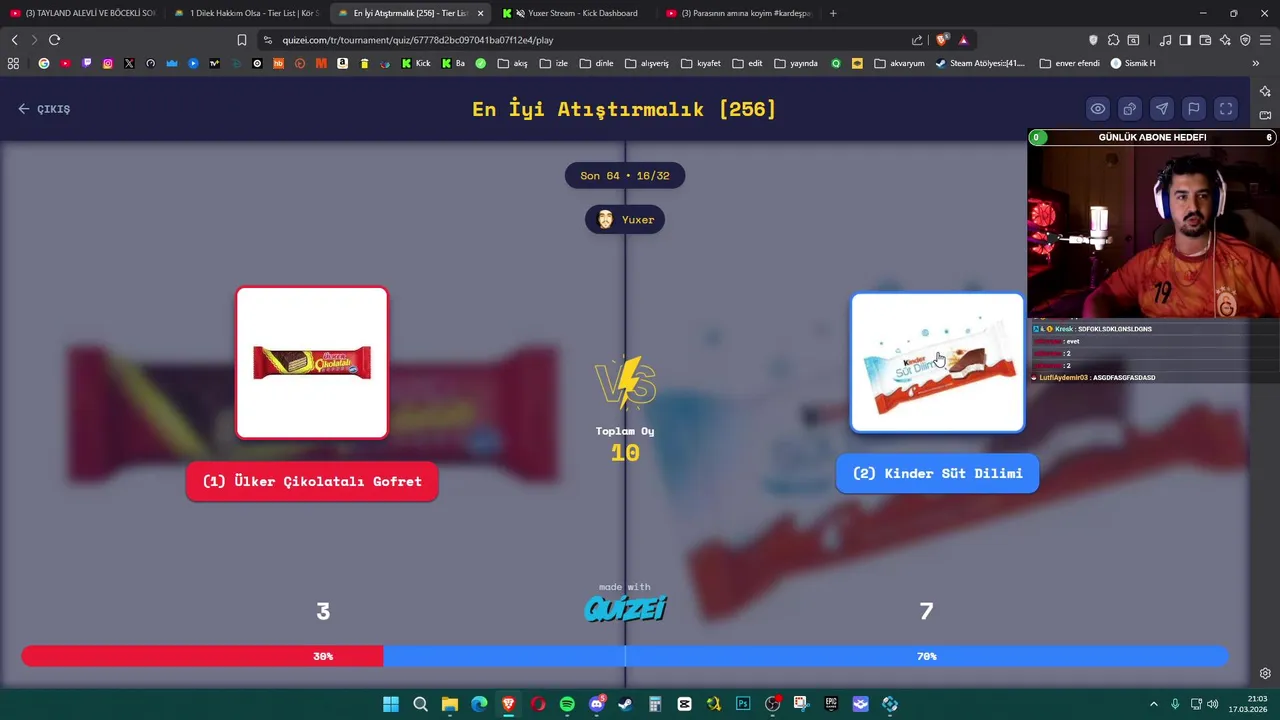Open OBS Studio from the taskbar

click(x=772, y=704)
